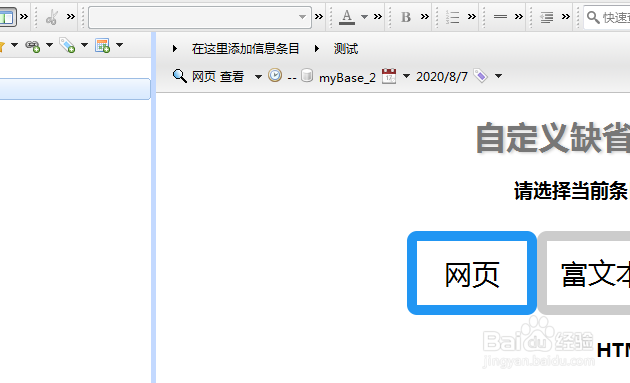630x383 pixels.
Task: Click the purple label tag icon
Action: [x=481, y=76]
